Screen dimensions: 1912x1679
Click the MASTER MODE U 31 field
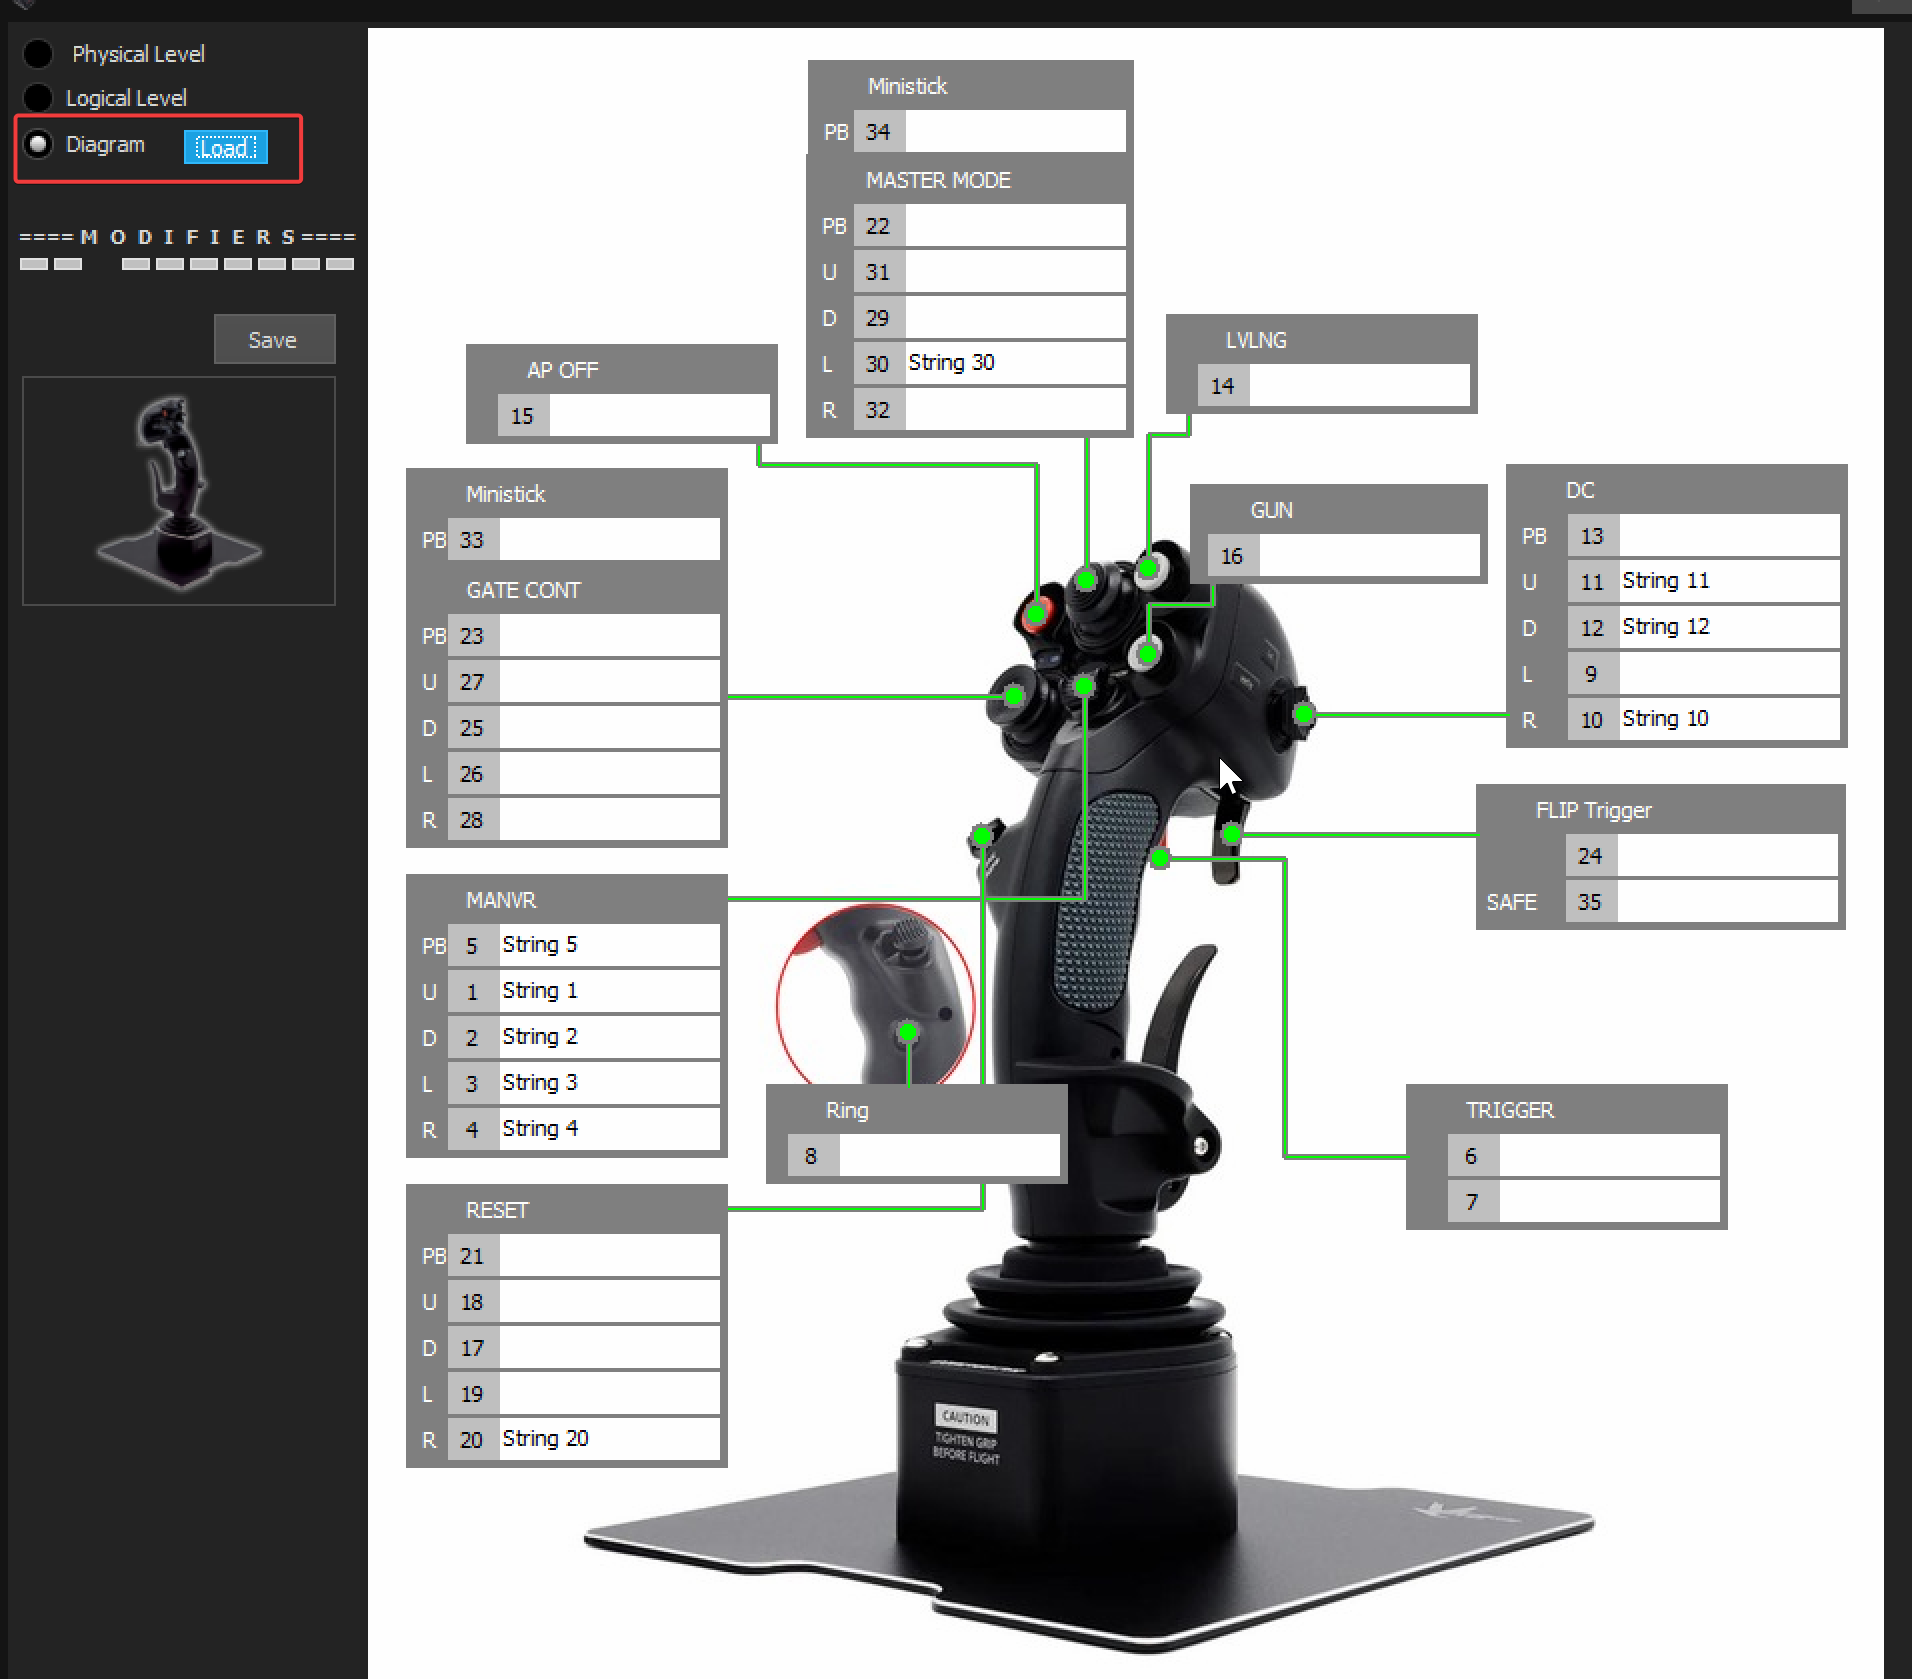[x=1015, y=271]
